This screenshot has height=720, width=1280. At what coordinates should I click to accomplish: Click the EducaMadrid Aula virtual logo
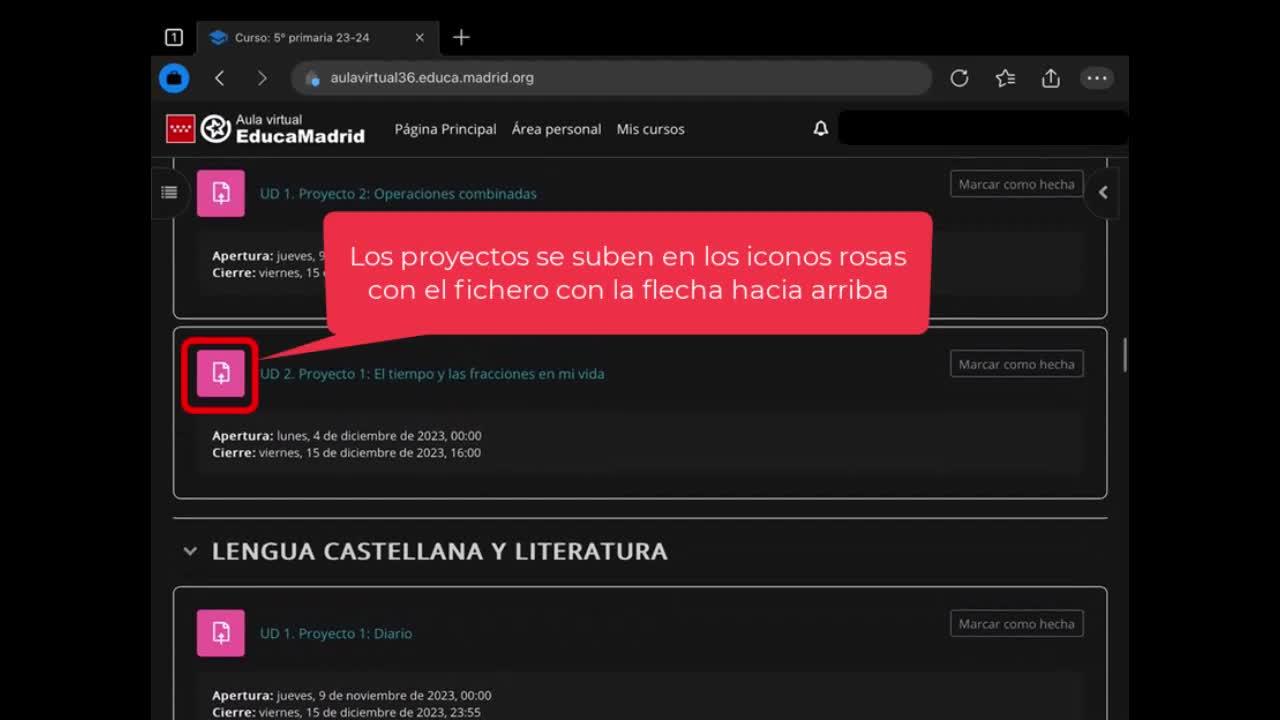265,128
